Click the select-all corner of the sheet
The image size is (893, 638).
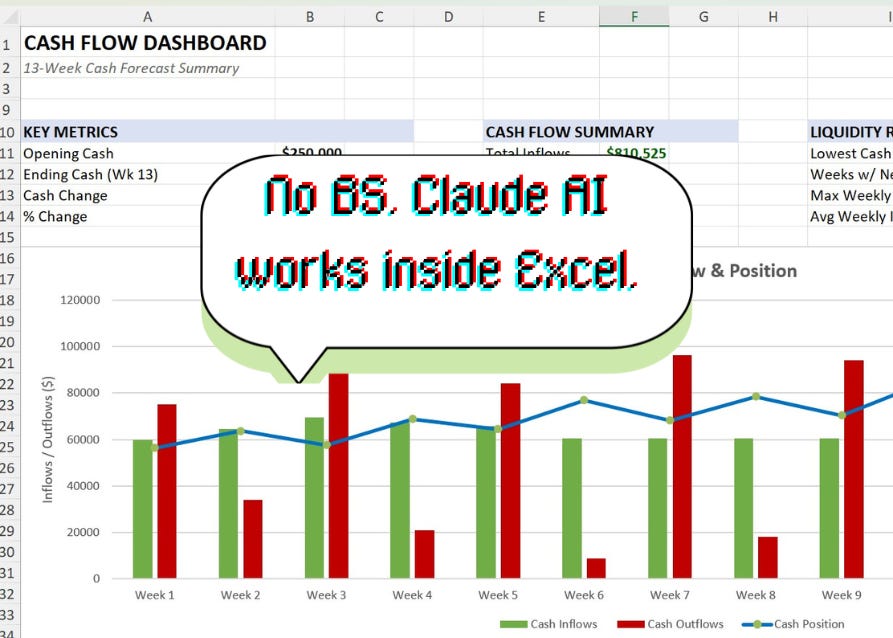(x=10, y=17)
